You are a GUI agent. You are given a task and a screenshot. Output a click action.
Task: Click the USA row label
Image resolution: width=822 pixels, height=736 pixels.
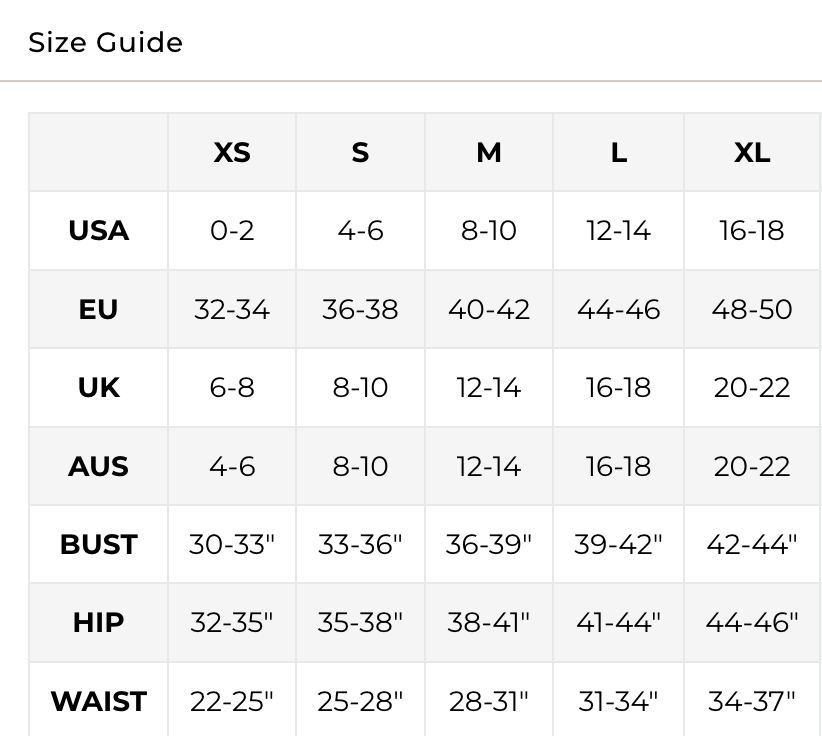tap(98, 231)
